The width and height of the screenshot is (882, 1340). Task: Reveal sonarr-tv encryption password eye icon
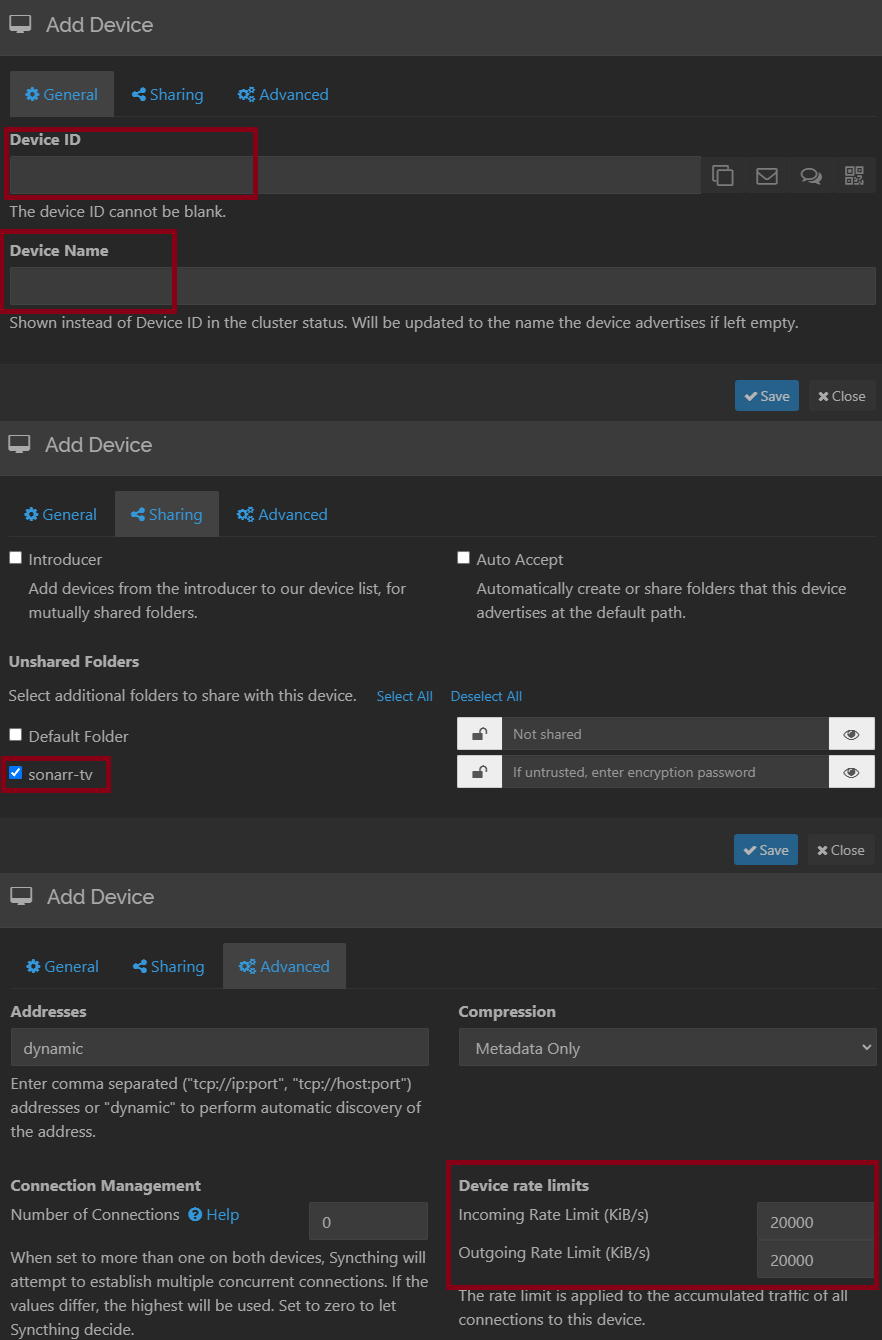point(851,772)
